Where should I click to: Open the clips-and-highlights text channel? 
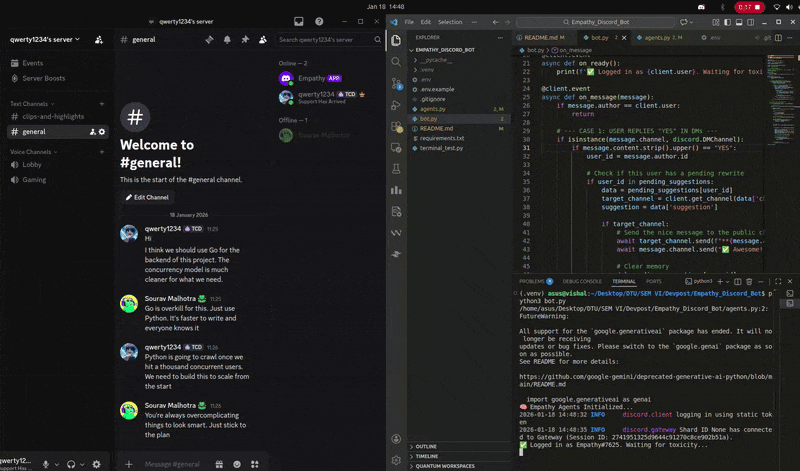53,116
